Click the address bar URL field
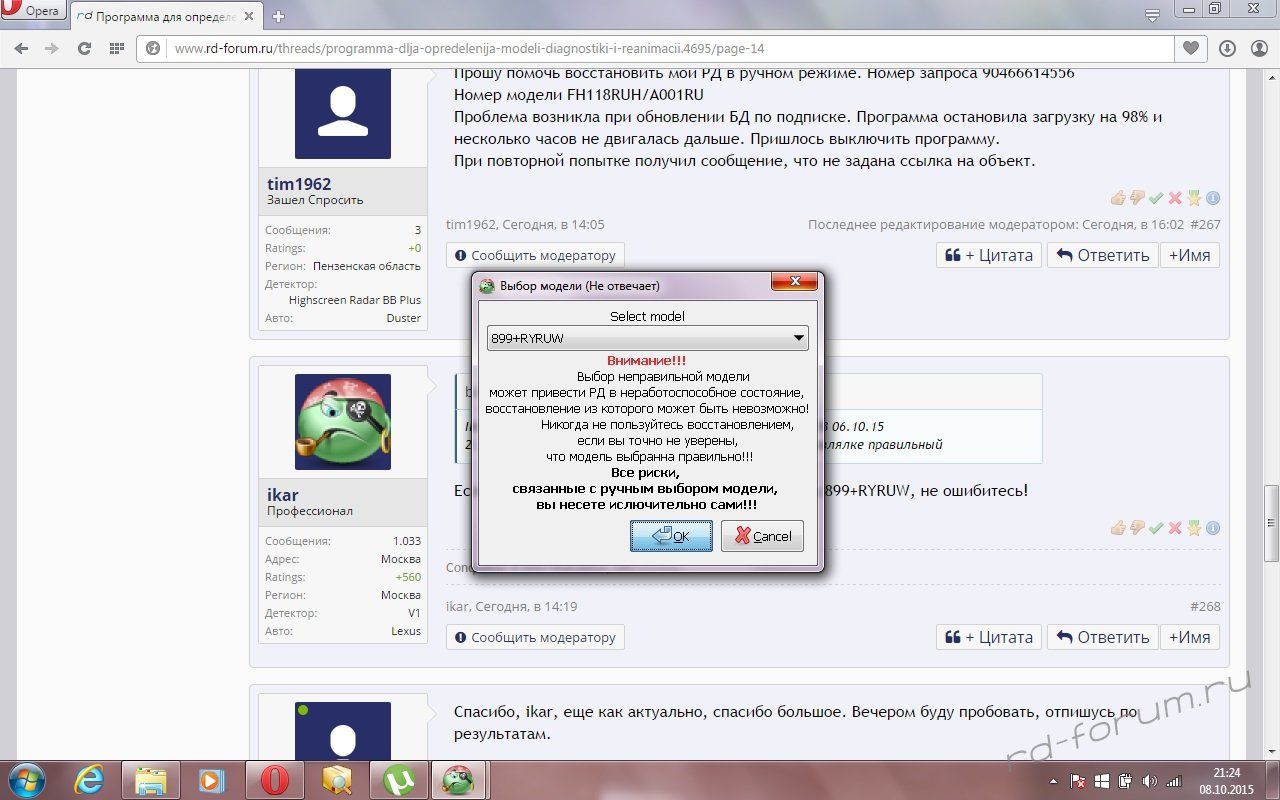 pyautogui.click(x=660, y=48)
